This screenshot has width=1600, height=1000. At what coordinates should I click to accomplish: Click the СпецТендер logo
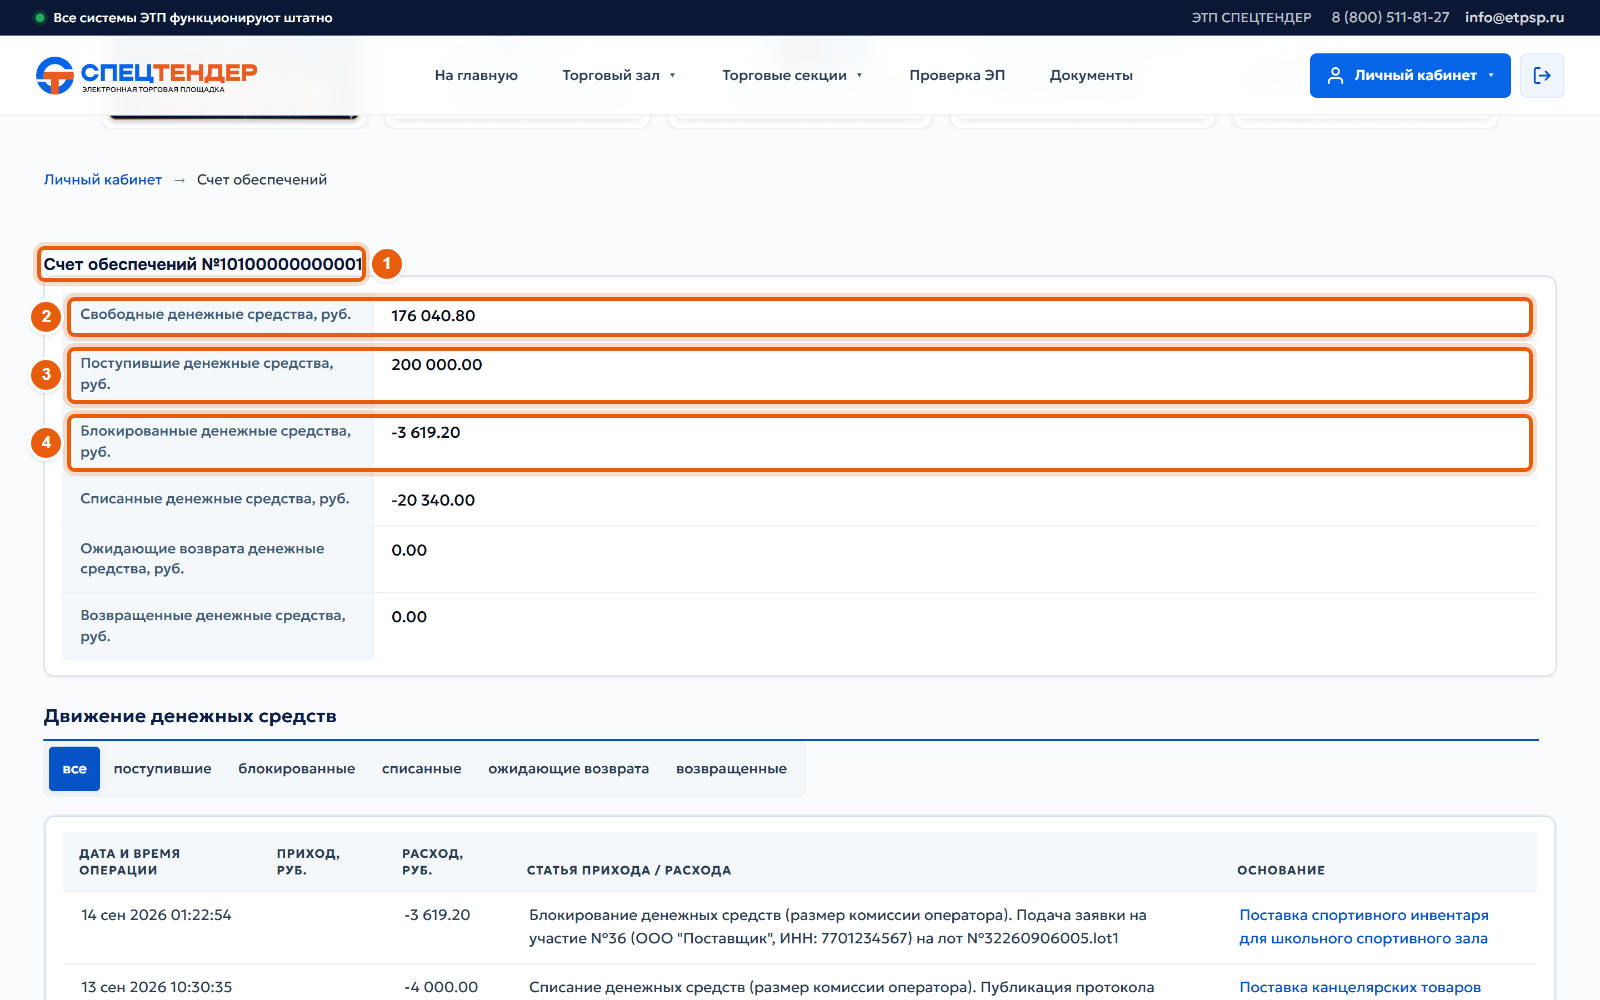(x=146, y=75)
